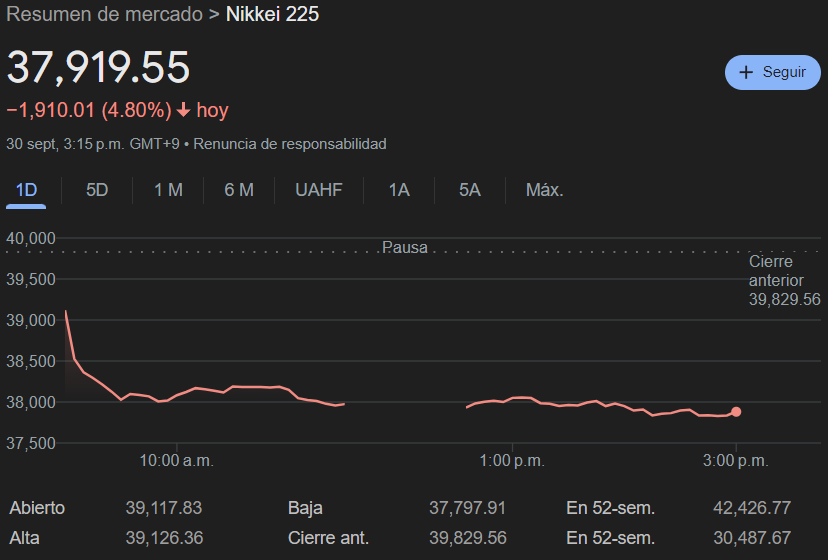
Task: Click the 52-week high value 42,426.77
Action: [752, 508]
